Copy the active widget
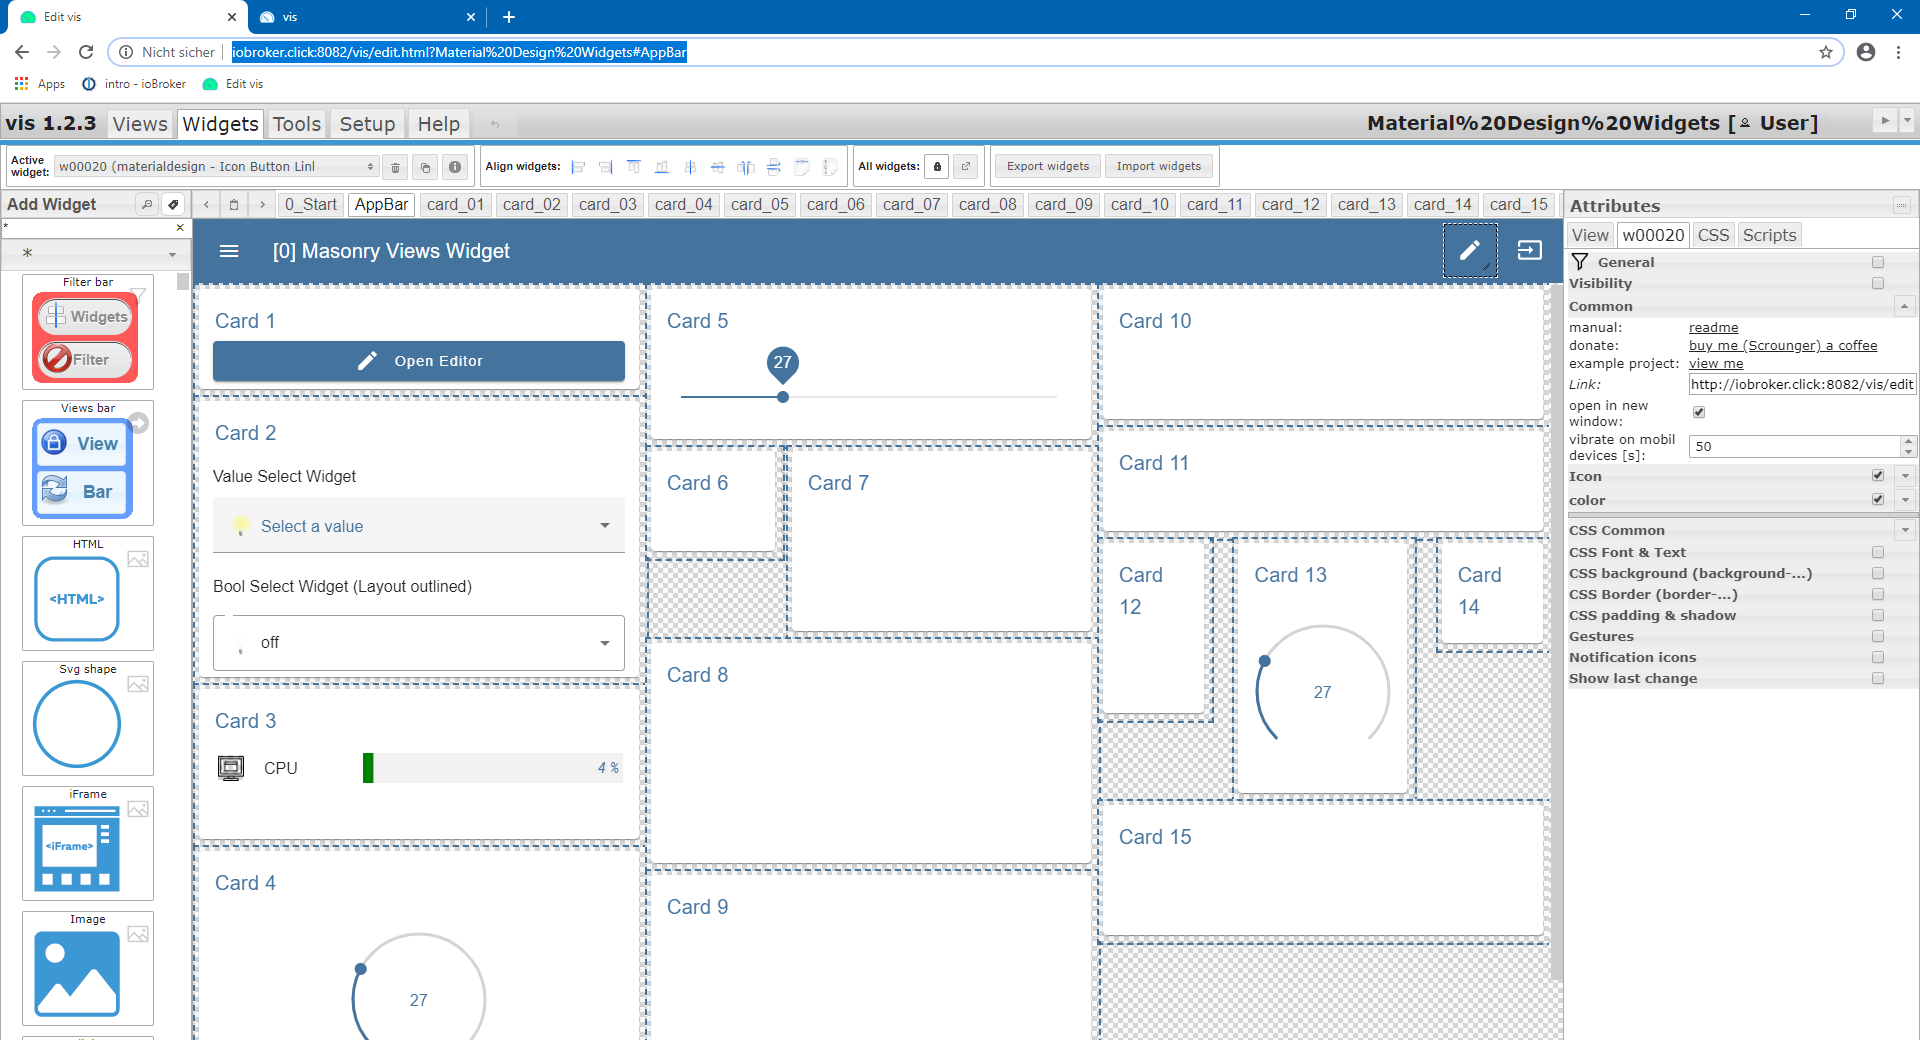Image resolution: width=1920 pixels, height=1040 pixels. click(x=425, y=167)
